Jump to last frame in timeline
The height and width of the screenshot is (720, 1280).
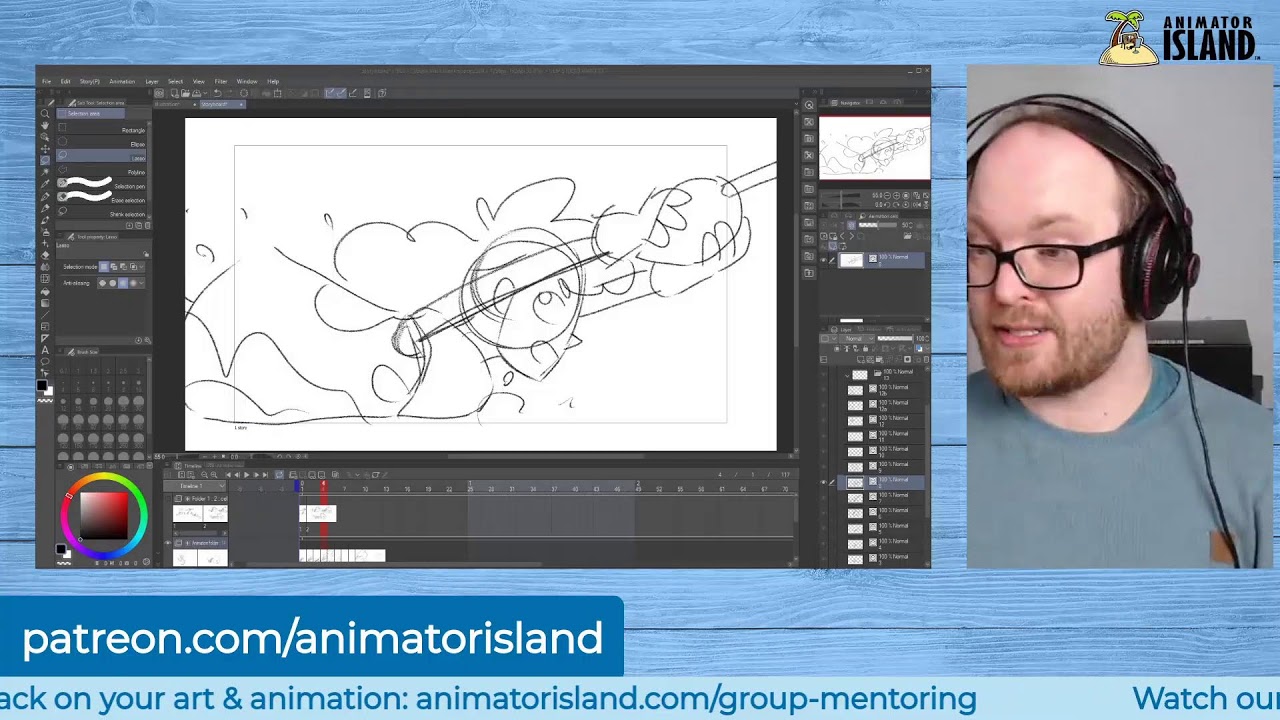coord(264,475)
